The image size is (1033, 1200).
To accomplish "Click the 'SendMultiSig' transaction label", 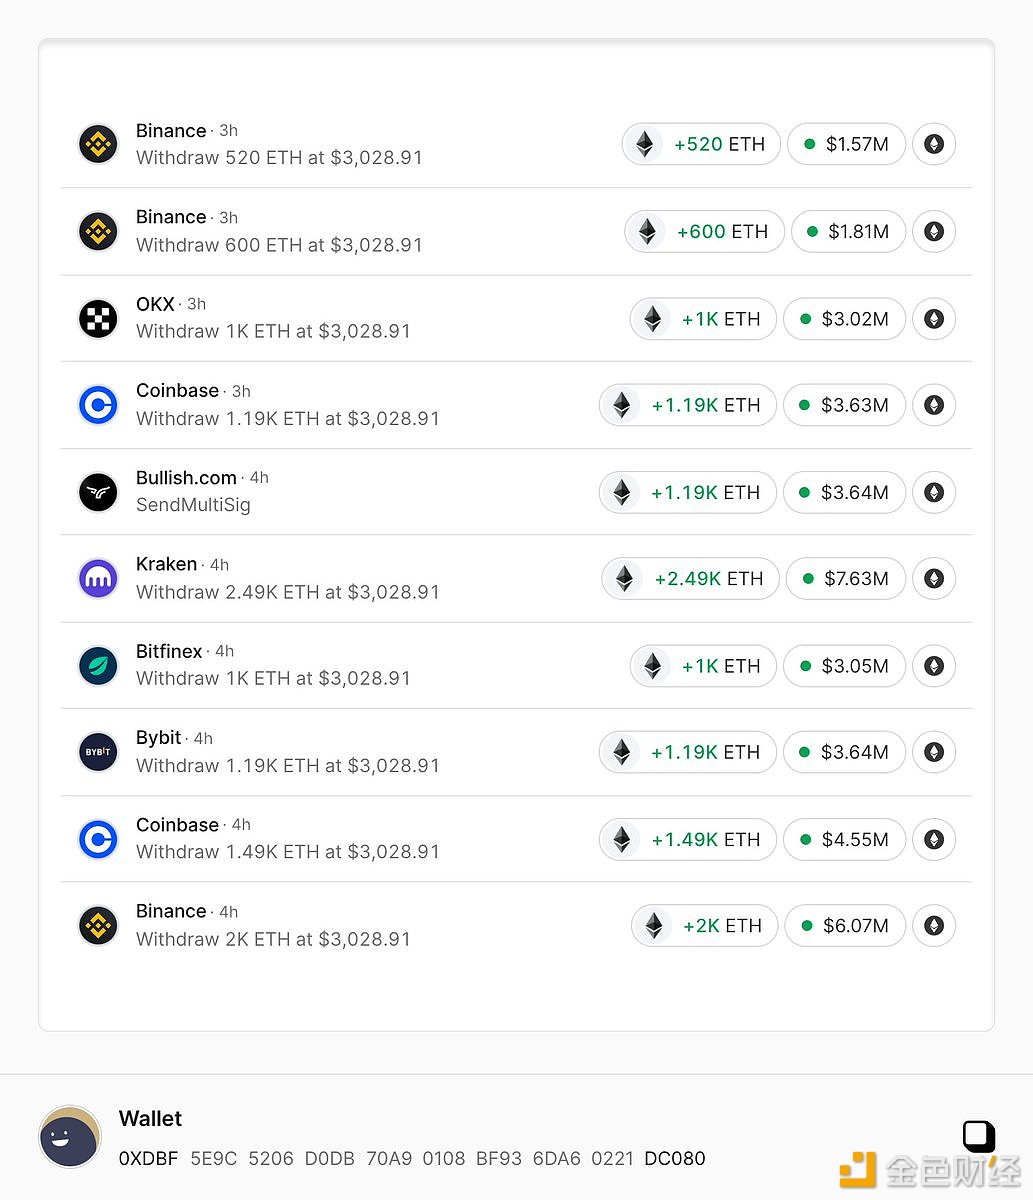I will pos(193,505).
